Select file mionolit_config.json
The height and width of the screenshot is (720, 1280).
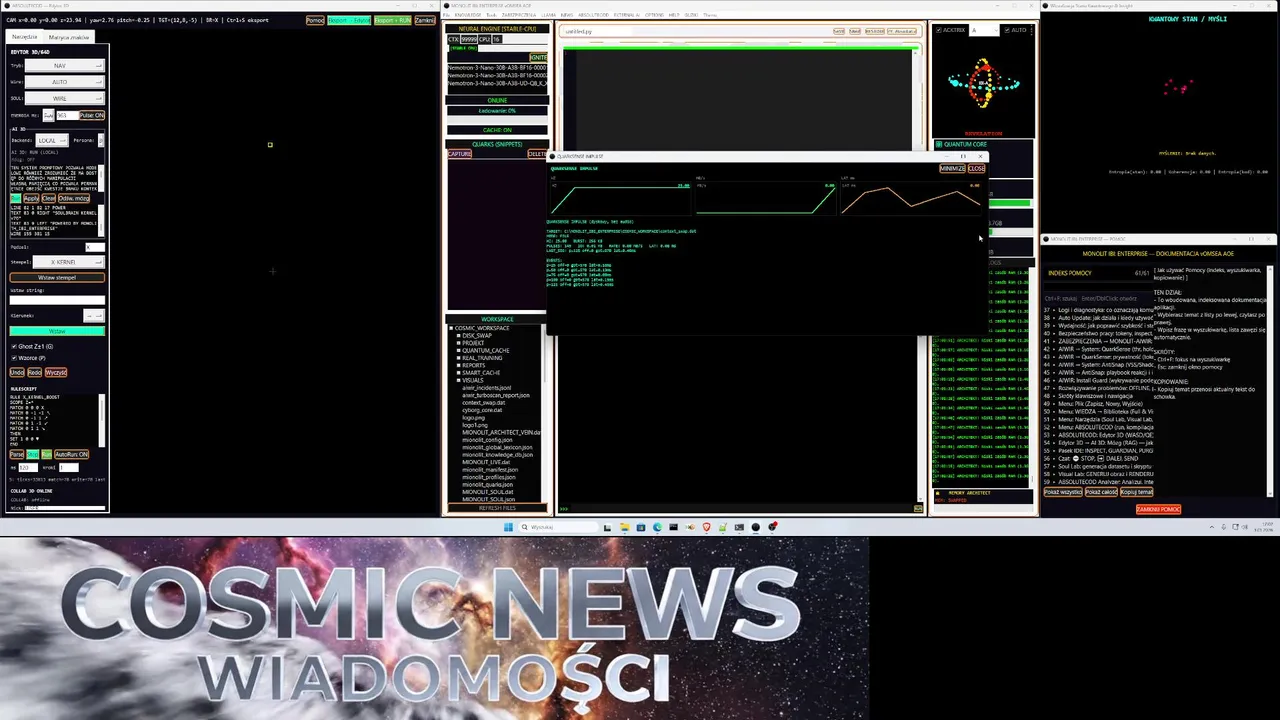pyautogui.click(x=487, y=439)
